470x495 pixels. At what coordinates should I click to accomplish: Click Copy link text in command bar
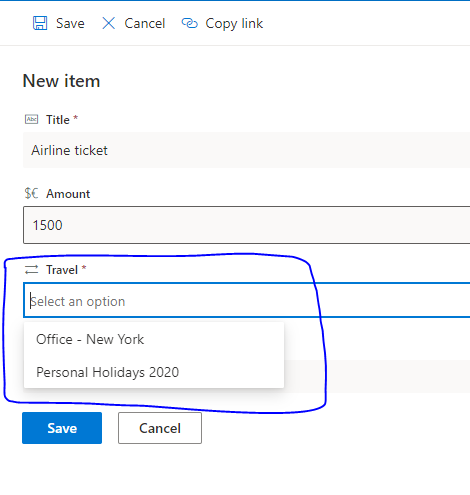234,24
